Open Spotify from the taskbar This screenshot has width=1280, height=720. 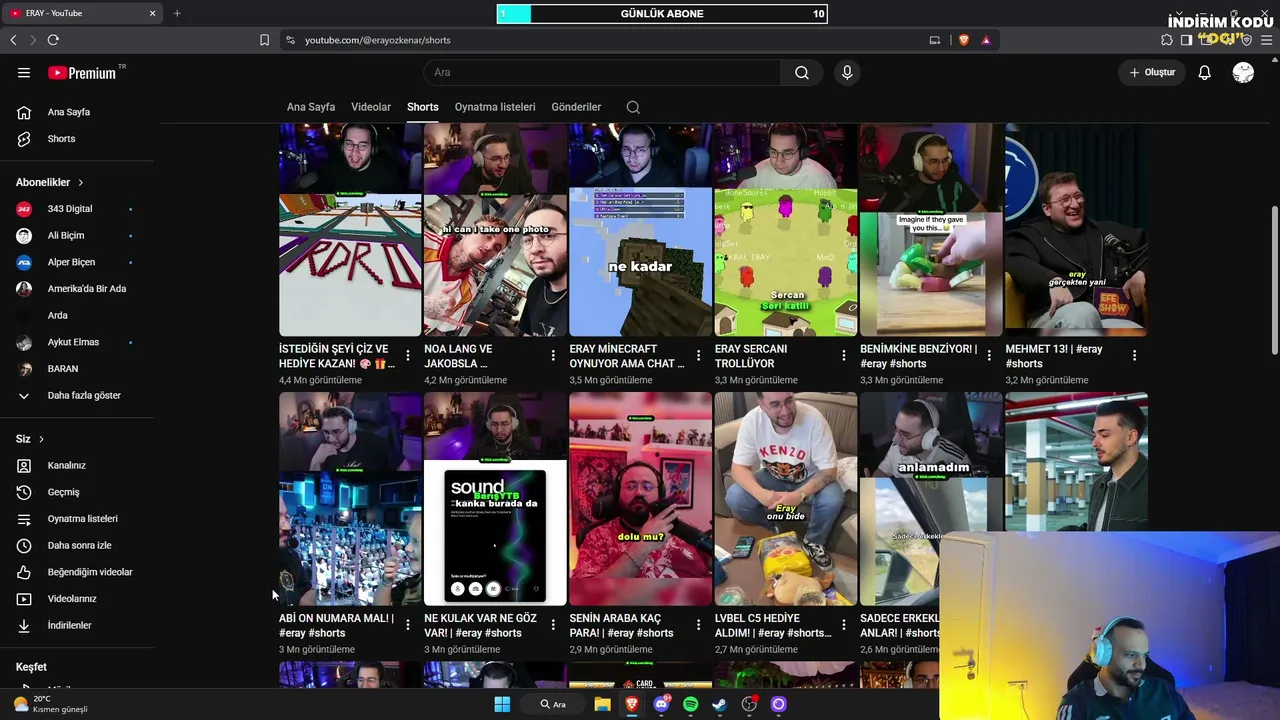pyautogui.click(x=690, y=704)
